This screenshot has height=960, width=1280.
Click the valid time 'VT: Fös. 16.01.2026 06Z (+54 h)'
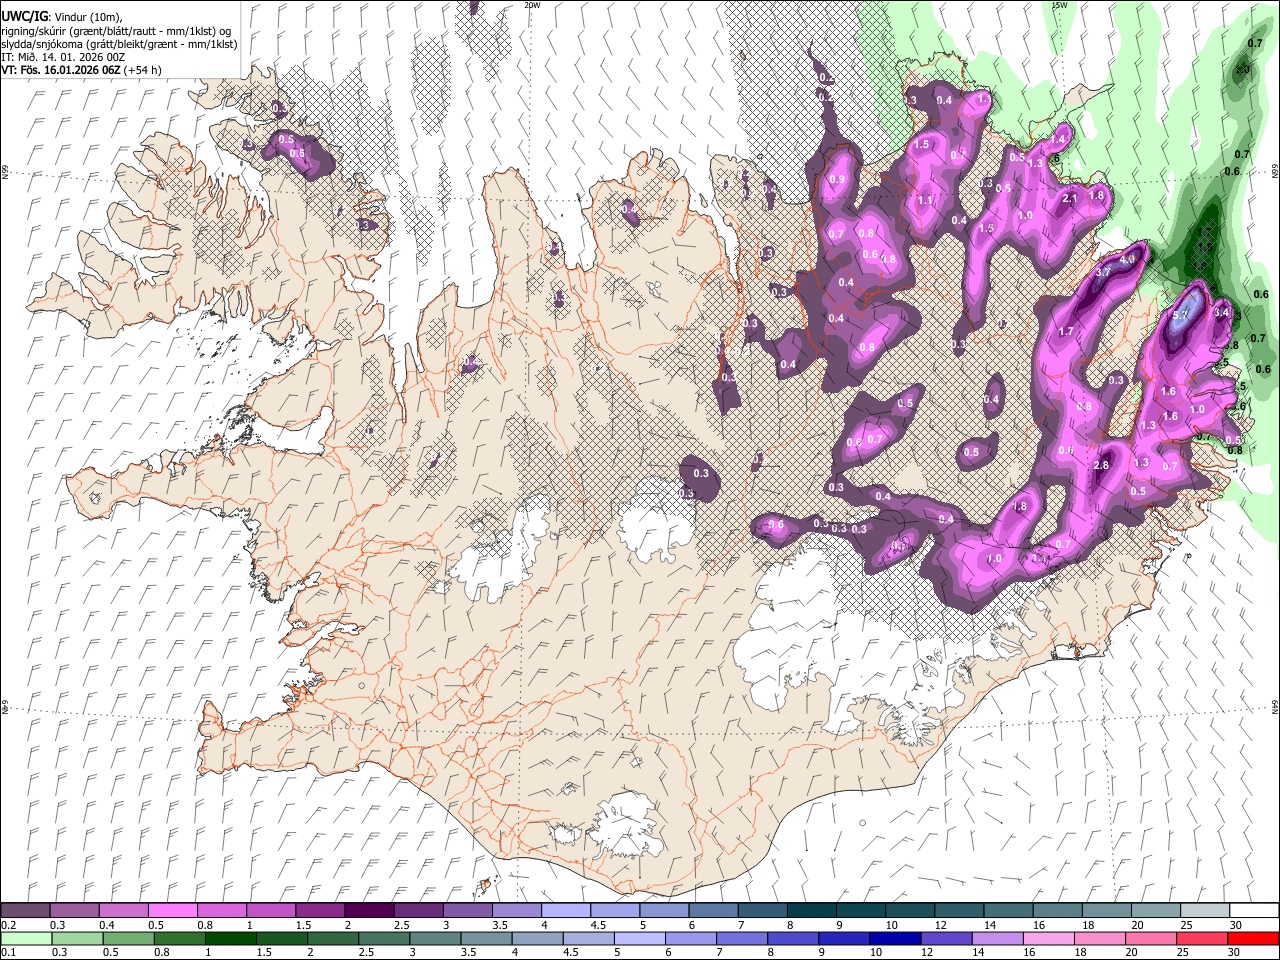pyautogui.click(x=81, y=70)
